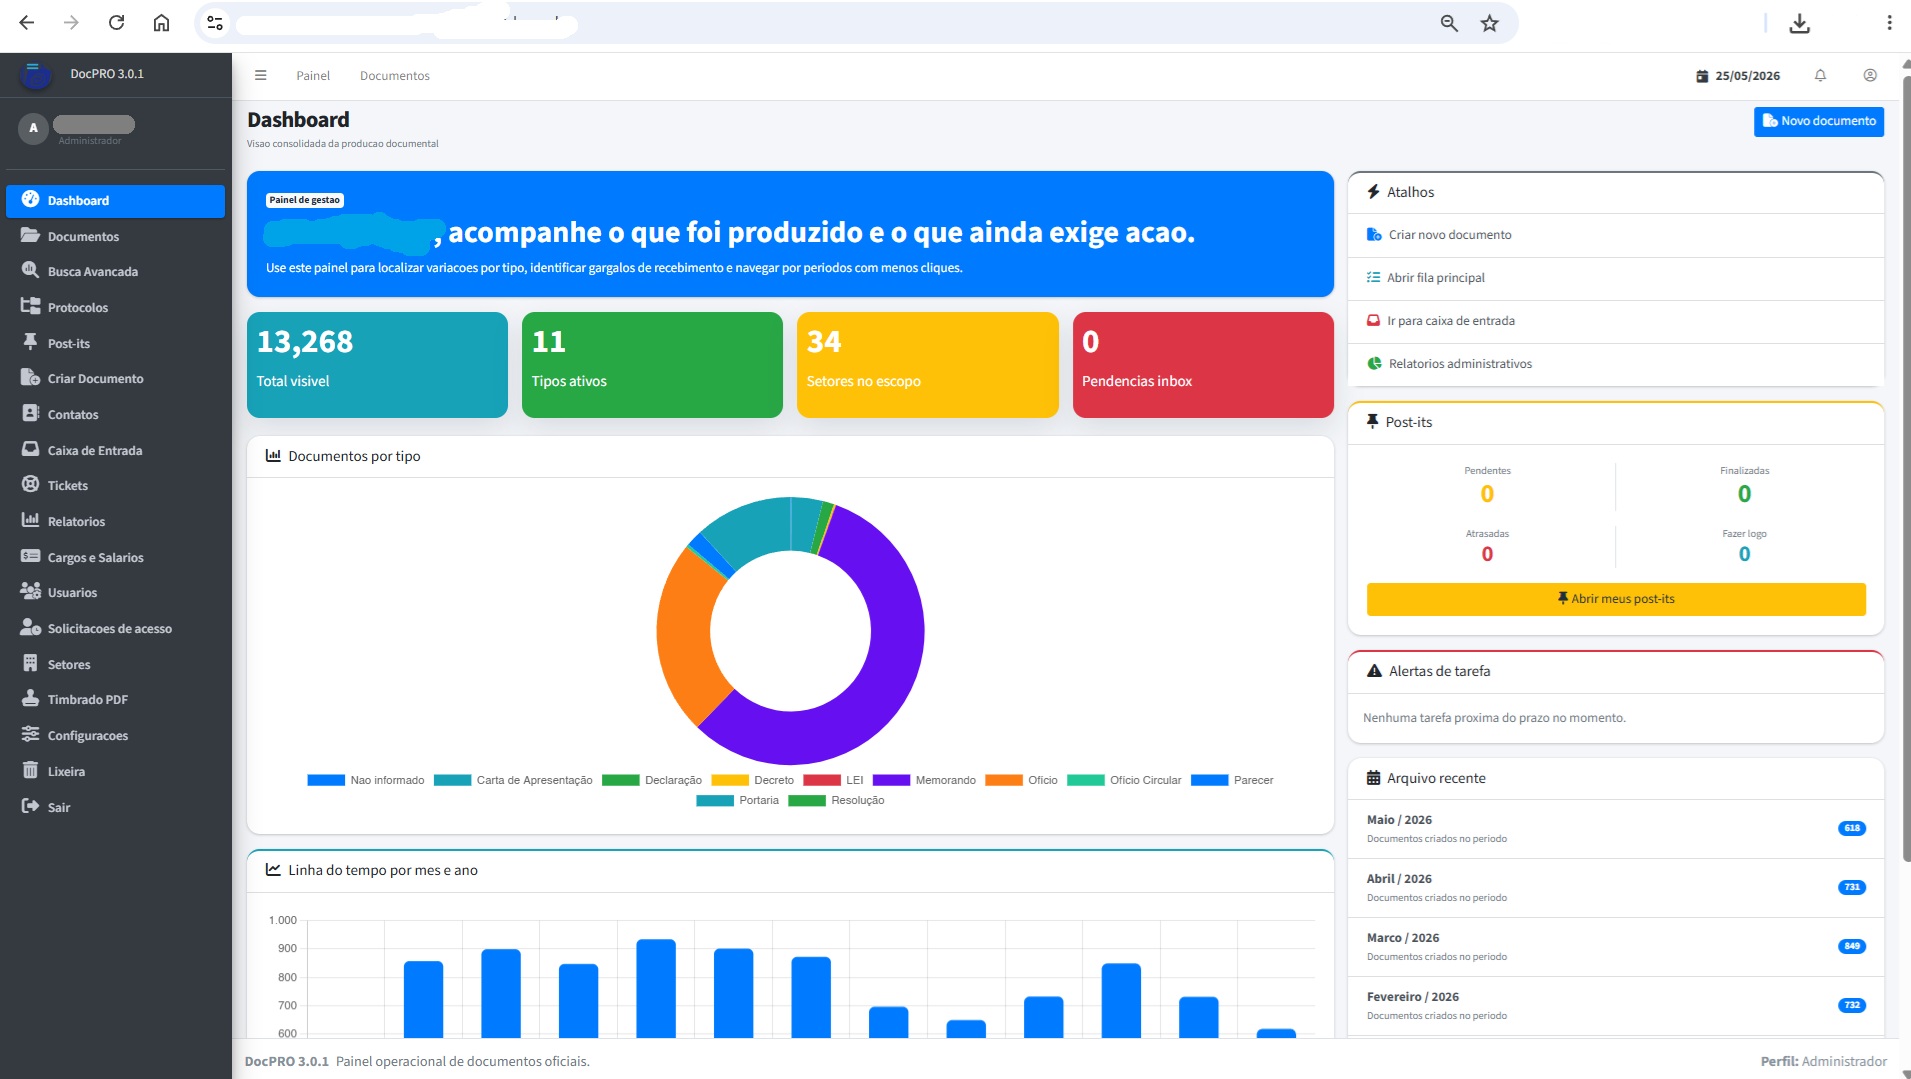1911x1079 pixels.
Task: Click Abrir meus post-its button
Action: [1615, 598]
